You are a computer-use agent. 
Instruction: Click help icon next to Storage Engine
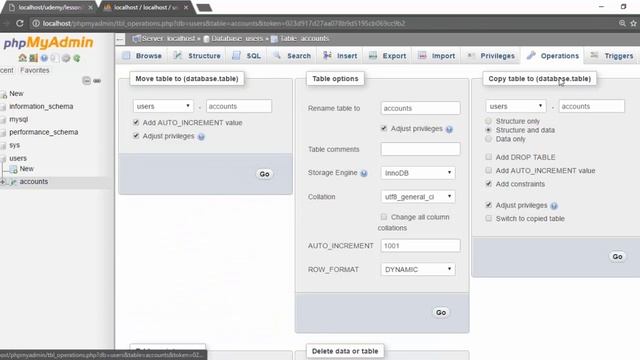[x=364, y=173]
